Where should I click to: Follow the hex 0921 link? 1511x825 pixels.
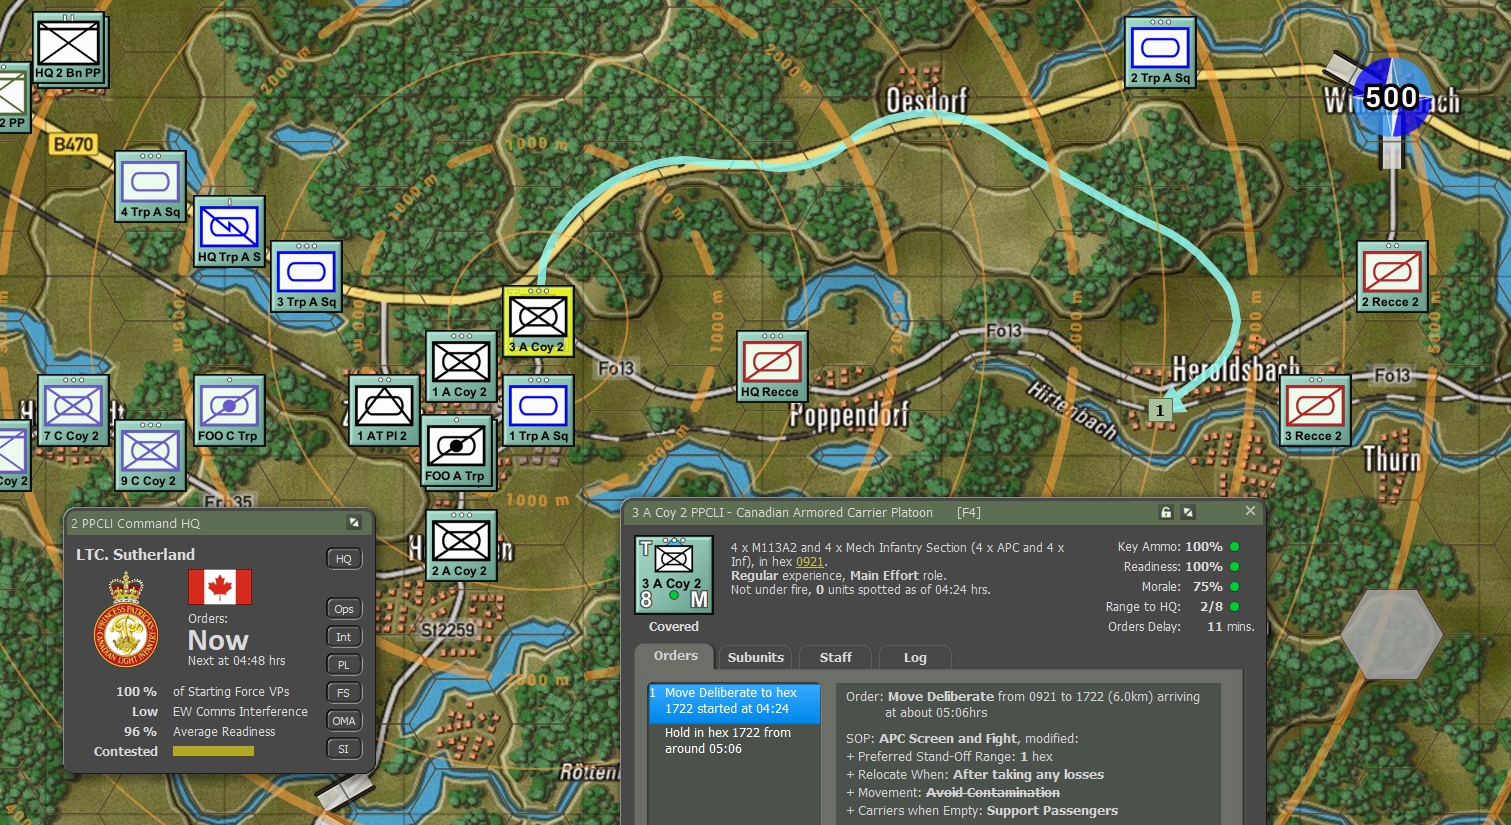tap(809, 562)
